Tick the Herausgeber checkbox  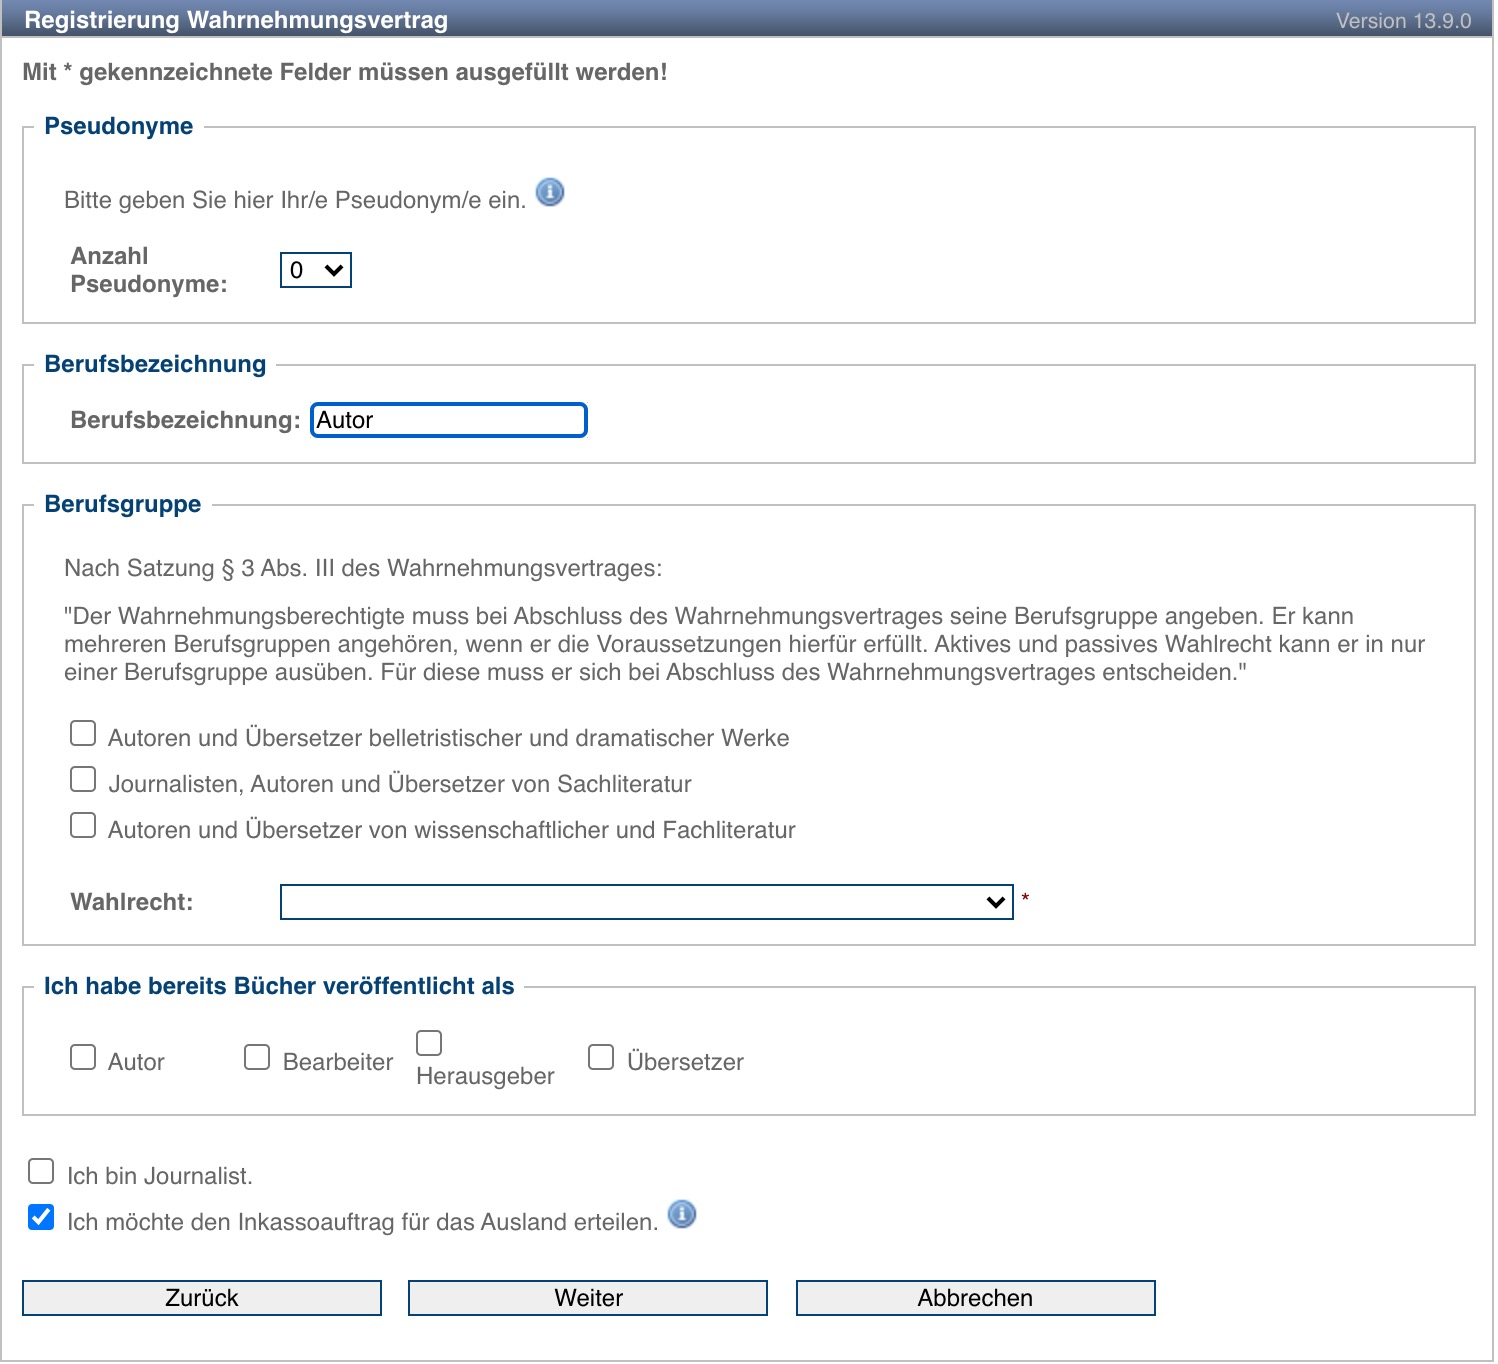[x=429, y=1043]
